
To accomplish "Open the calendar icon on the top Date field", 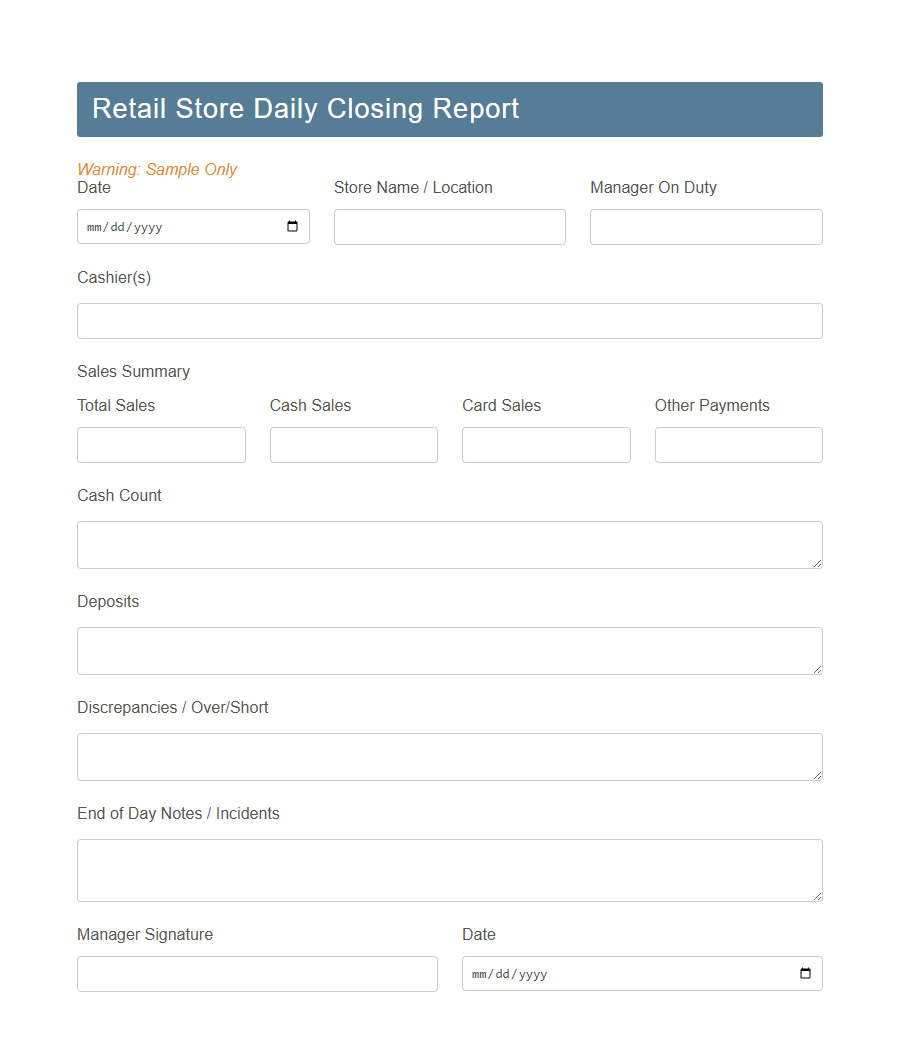I will [x=292, y=226].
